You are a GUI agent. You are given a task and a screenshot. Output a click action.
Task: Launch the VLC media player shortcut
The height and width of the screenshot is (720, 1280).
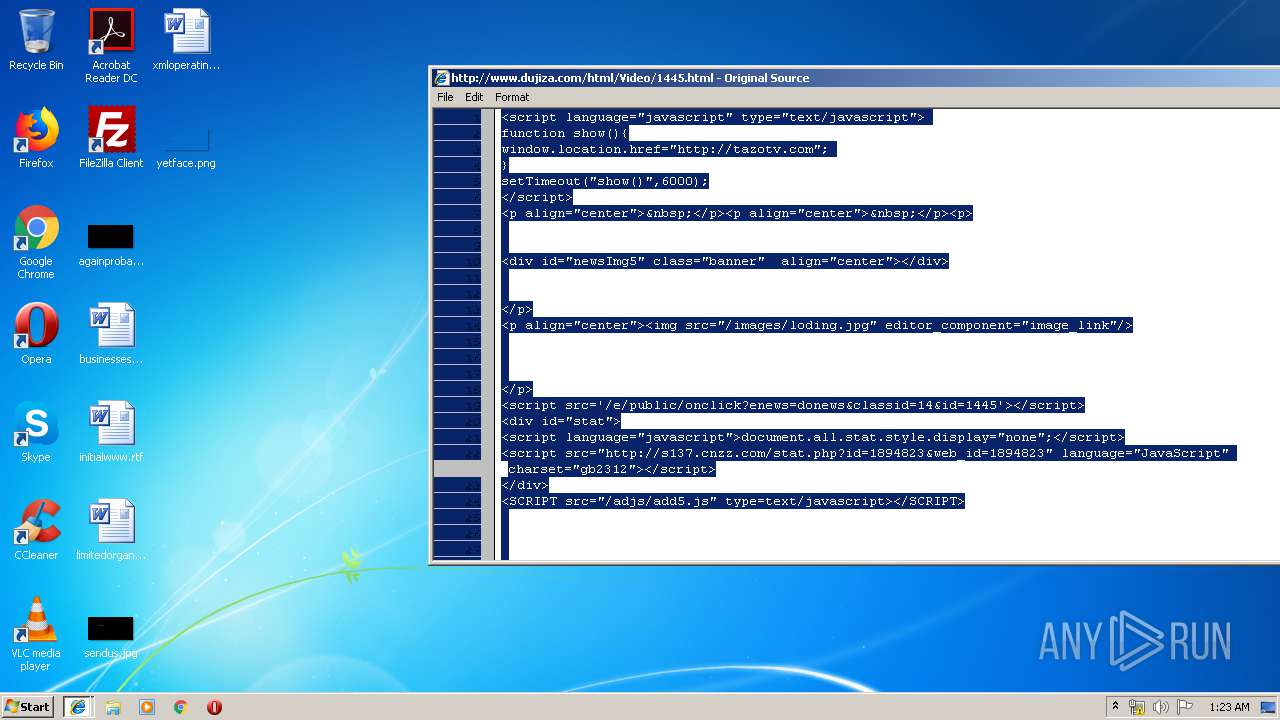[36, 634]
